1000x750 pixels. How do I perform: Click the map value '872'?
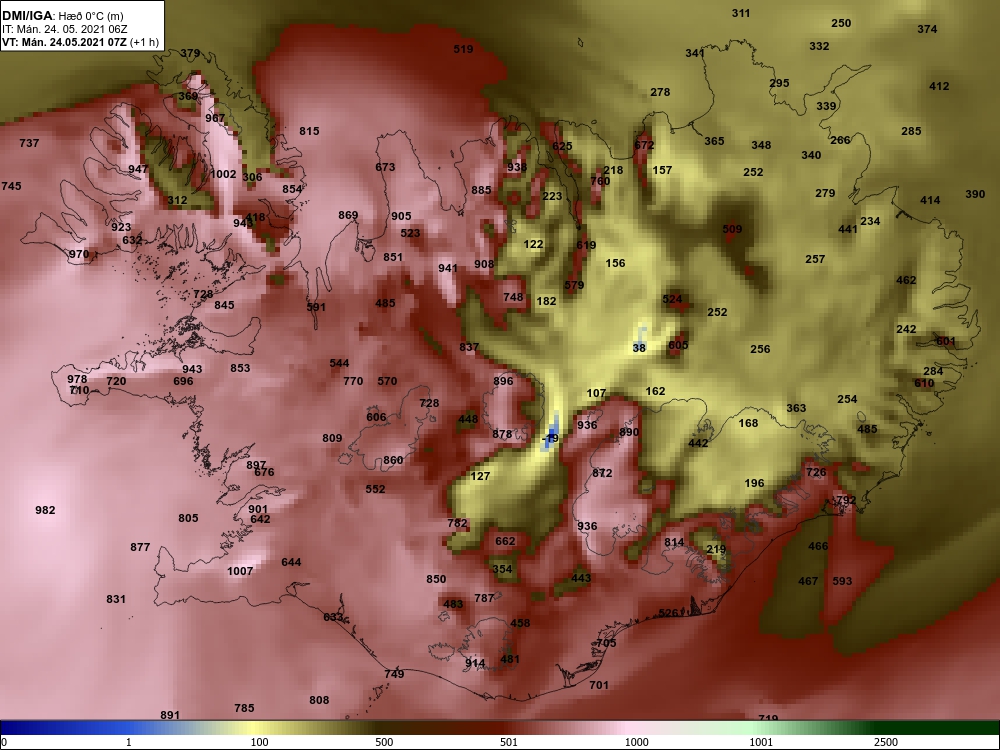pyautogui.click(x=602, y=473)
